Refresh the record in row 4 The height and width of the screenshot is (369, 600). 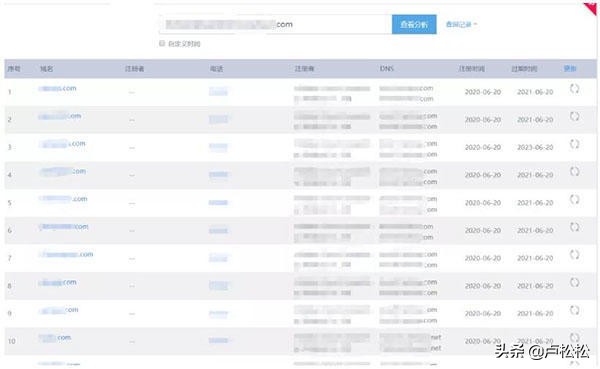click(574, 171)
